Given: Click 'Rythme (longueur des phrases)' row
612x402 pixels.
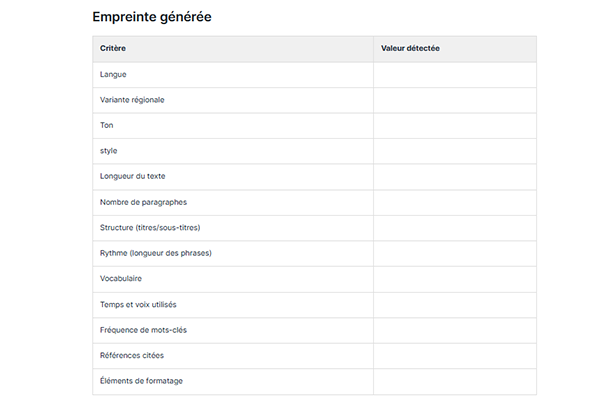Looking at the screenshot, I should 315,253.
